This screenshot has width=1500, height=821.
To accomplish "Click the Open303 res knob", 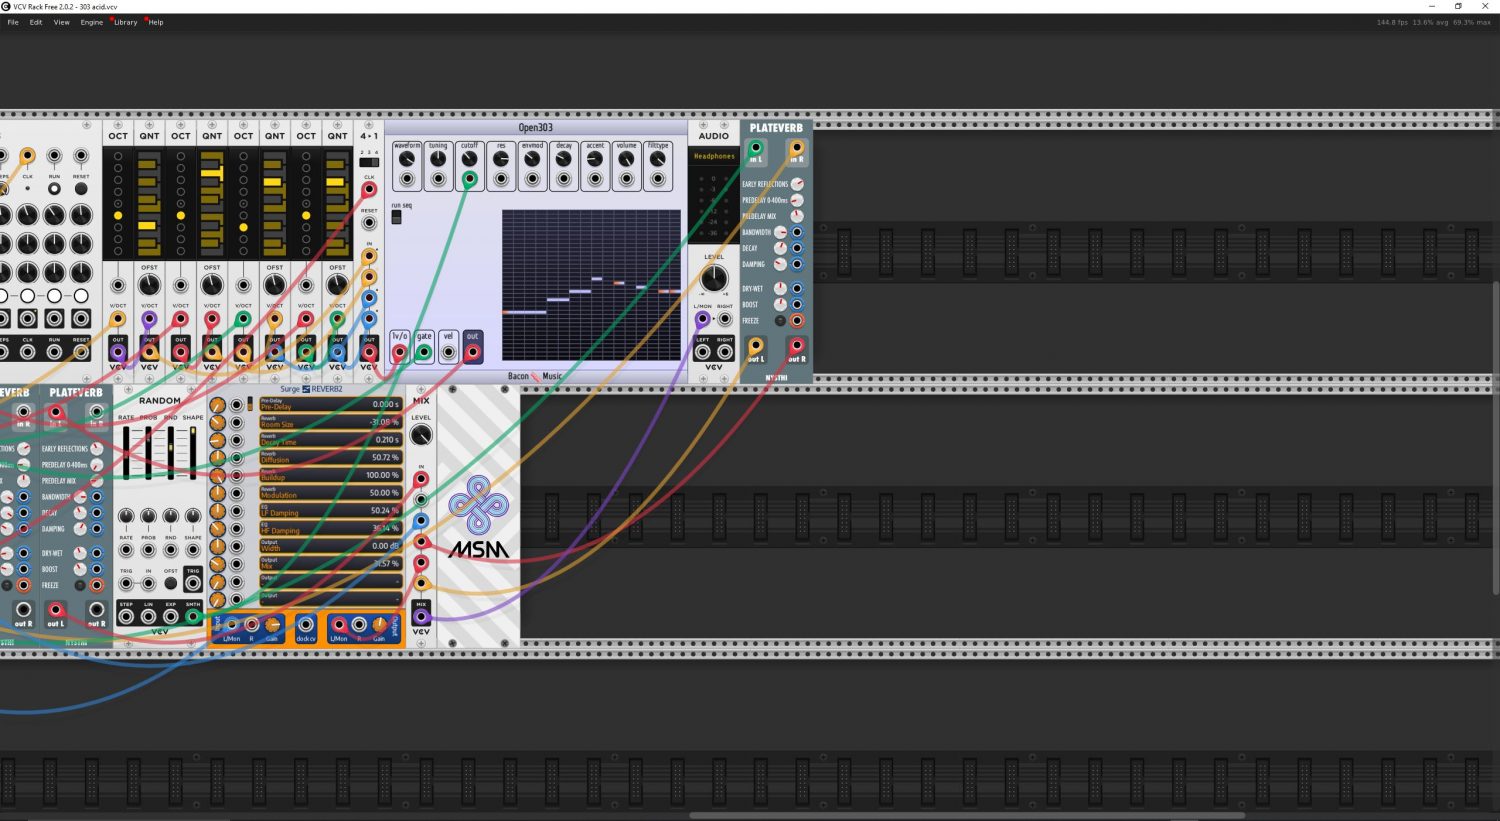I will pos(501,159).
